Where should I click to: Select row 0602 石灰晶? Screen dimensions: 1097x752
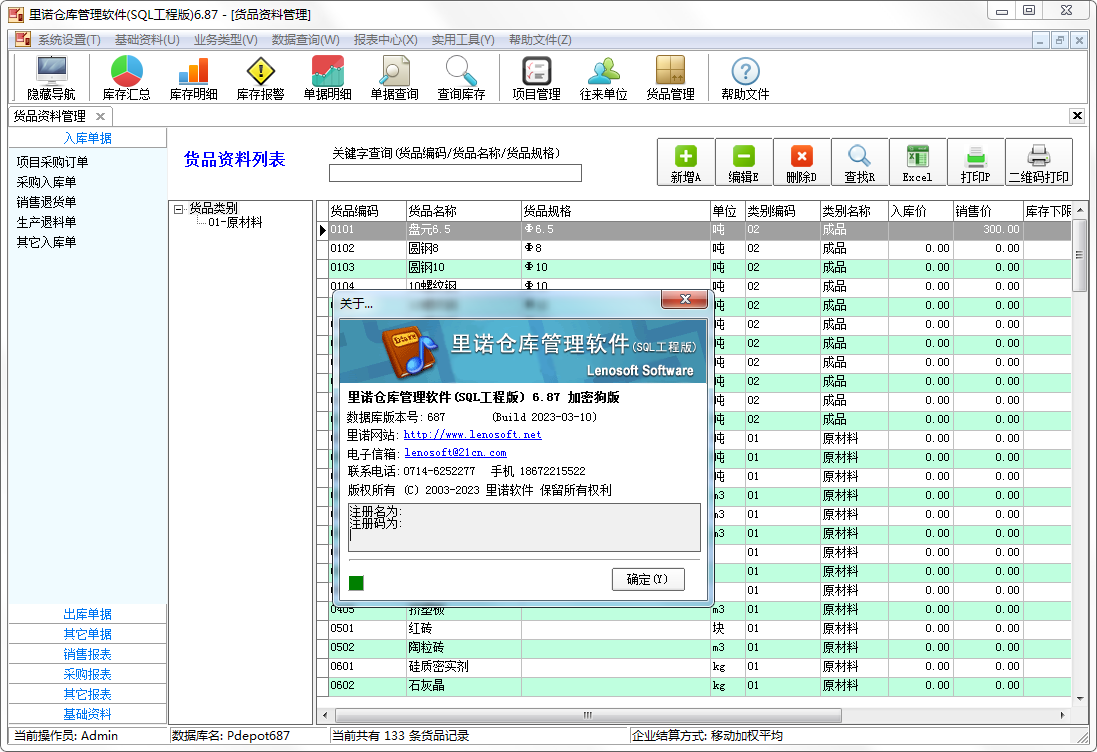[694, 686]
